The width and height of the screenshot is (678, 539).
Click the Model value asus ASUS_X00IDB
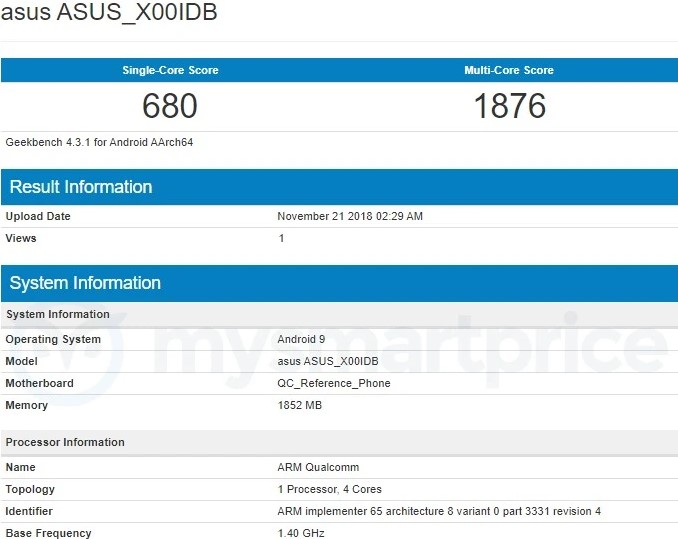[328, 361]
